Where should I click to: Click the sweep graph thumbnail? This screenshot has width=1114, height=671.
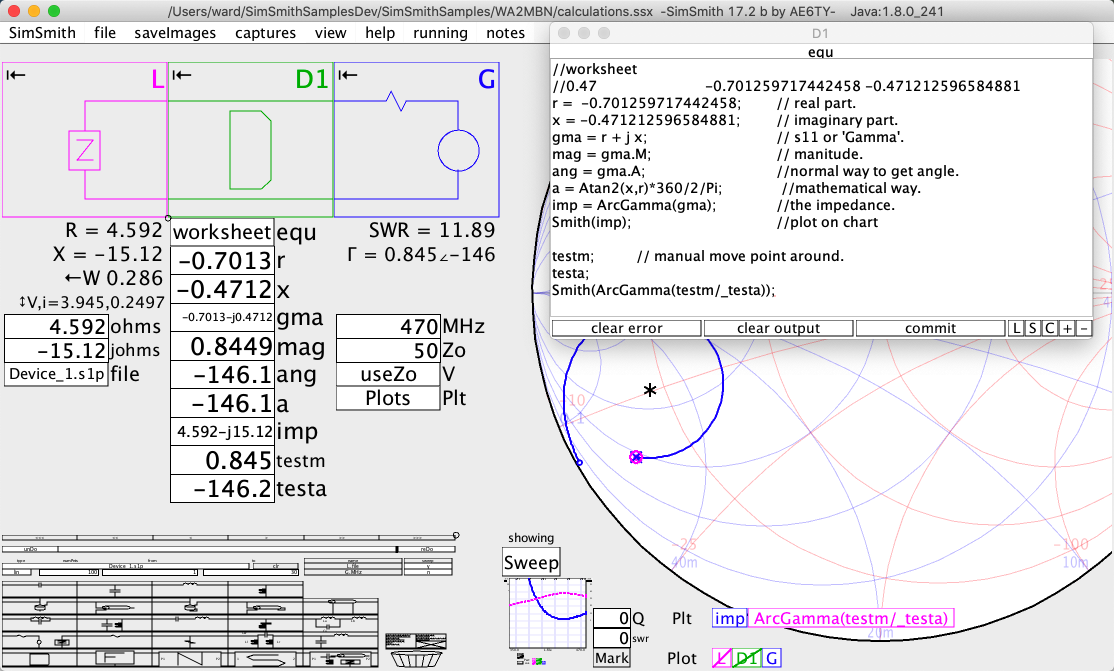[550, 613]
